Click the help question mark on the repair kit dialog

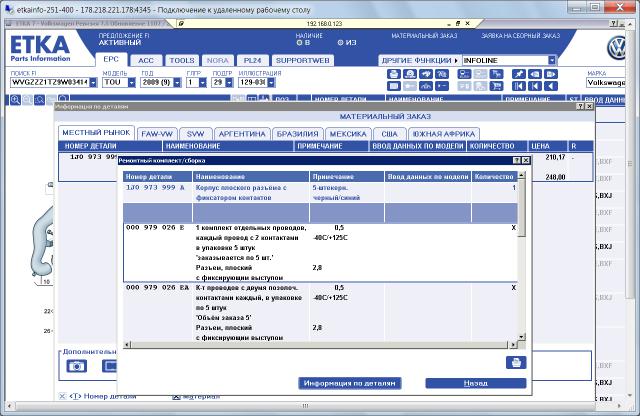pos(517,160)
